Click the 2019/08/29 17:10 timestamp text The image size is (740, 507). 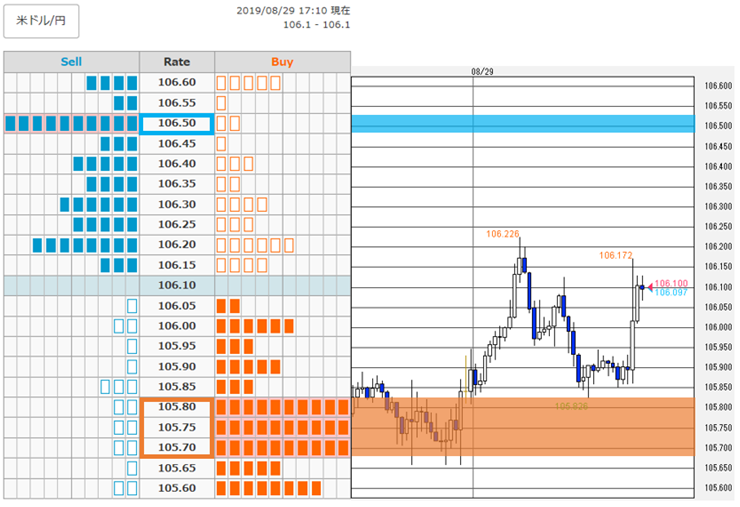[293, 10]
